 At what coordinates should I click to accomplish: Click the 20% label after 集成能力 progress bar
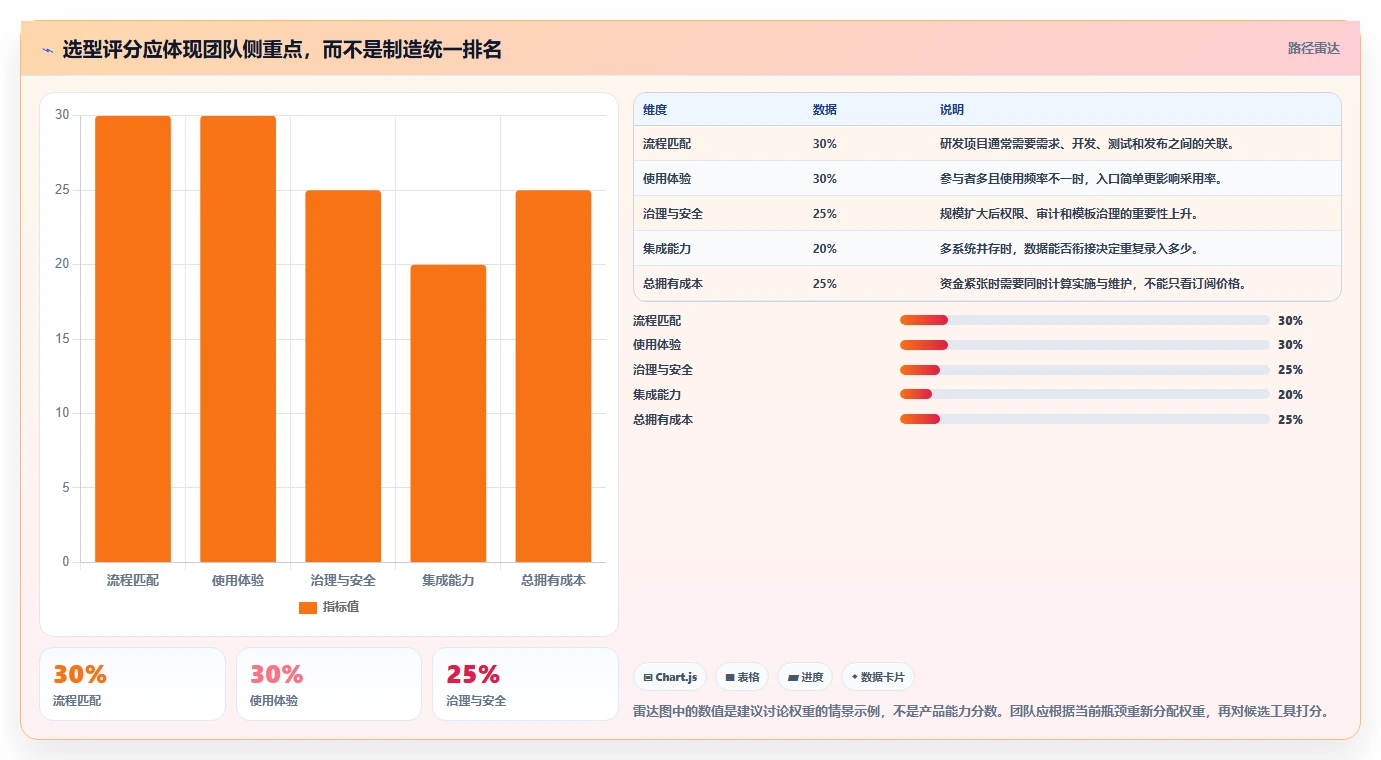click(x=1290, y=395)
